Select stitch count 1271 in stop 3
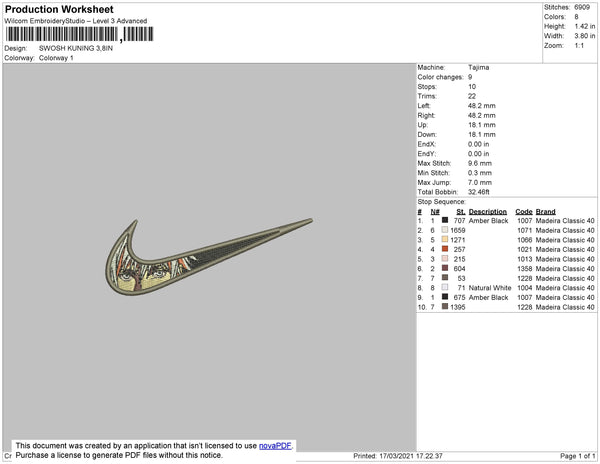Image resolution: width=600 pixels, height=464 pixels. point(458,240)
